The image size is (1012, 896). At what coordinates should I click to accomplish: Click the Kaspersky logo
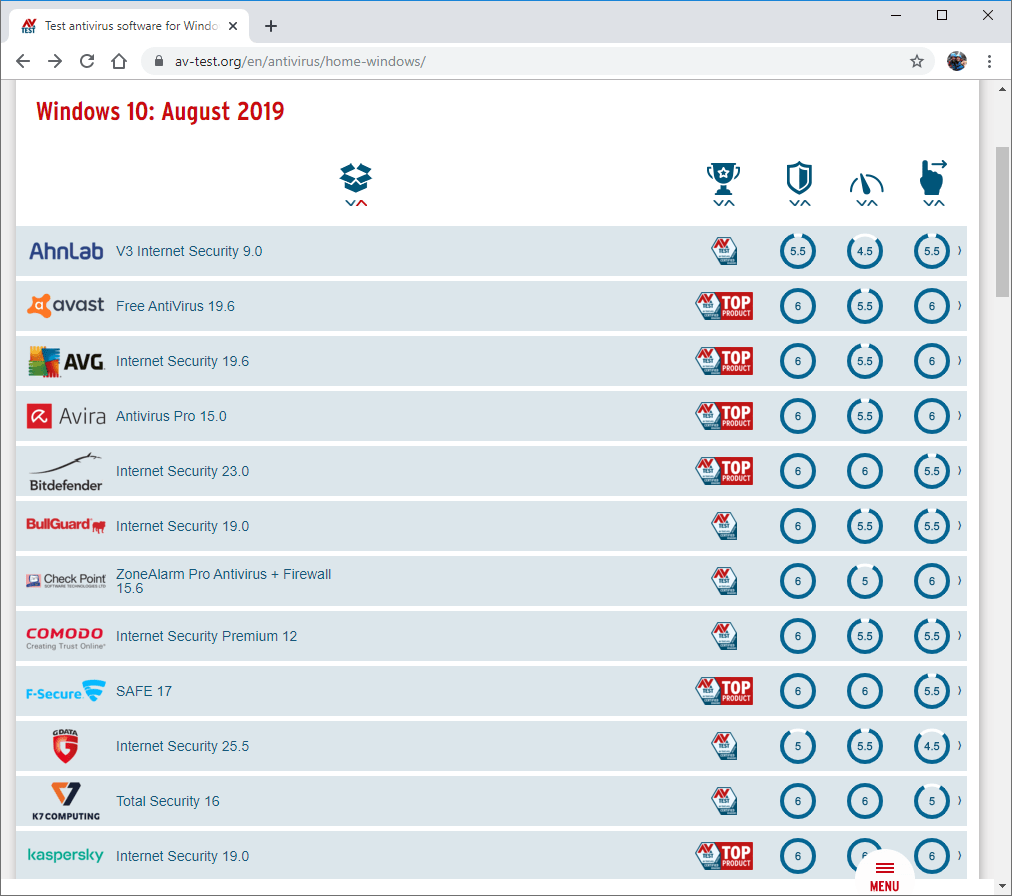tap(65, 855)
